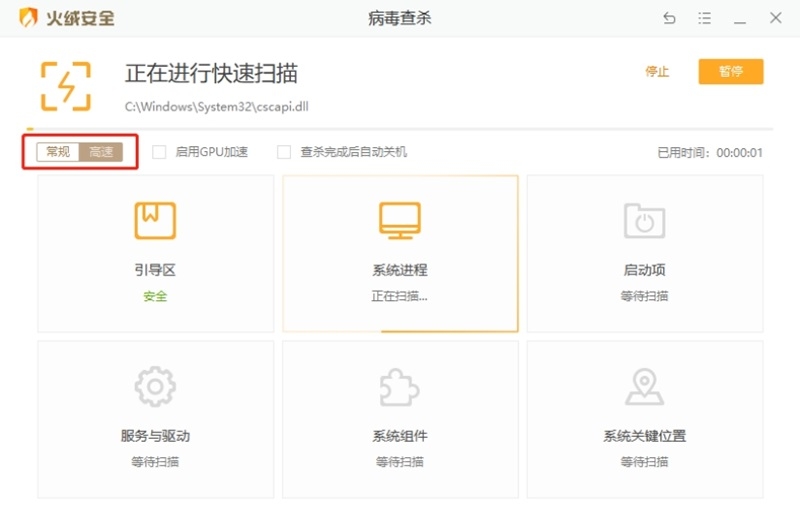Click the 正在扫描... status under 系统进程
Image resolution: width=800 pixels, height=526 pixels.
[399, 296]
